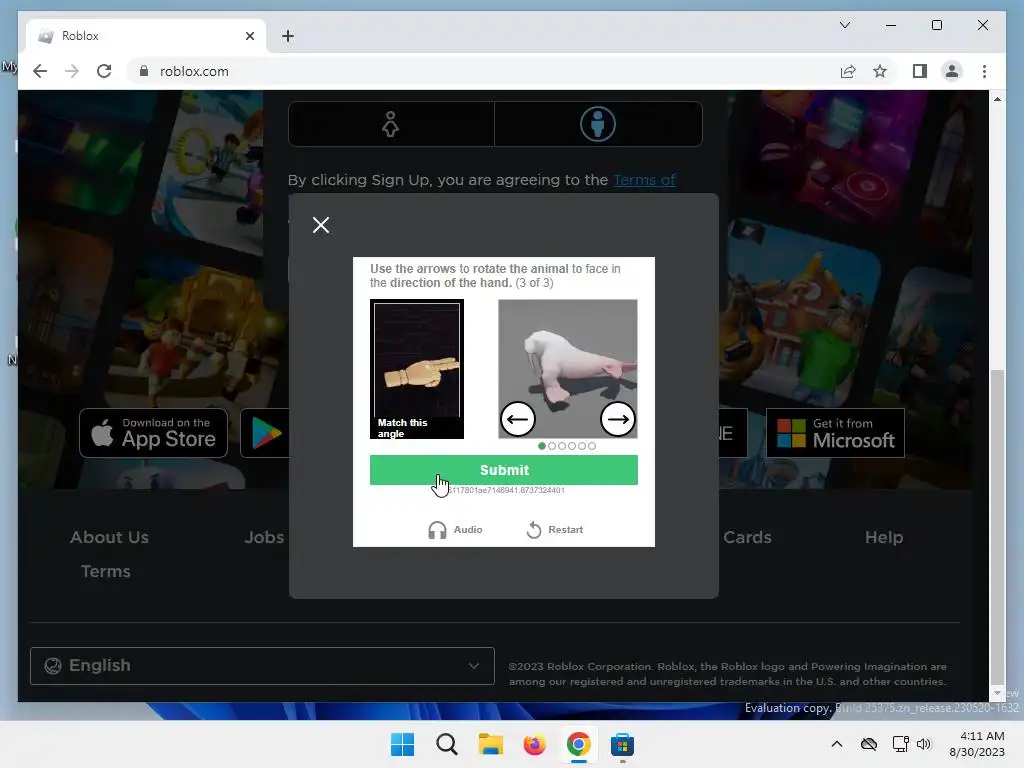This screenshot has height=768, width=1024.
Task: Select the Roblox browser tab
Action: tap(146, 36)
